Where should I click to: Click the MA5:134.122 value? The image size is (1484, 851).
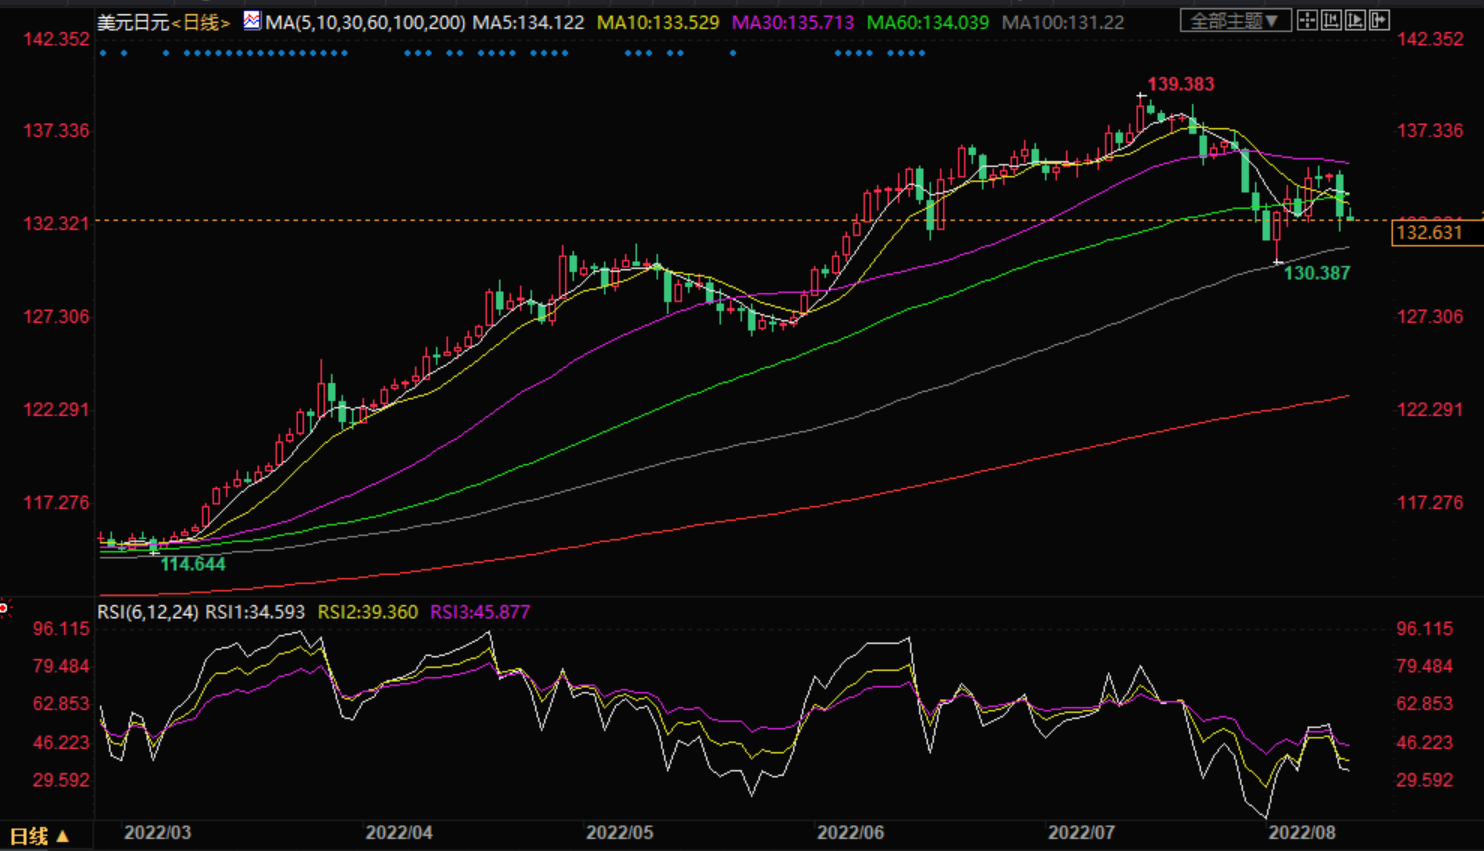528,22
